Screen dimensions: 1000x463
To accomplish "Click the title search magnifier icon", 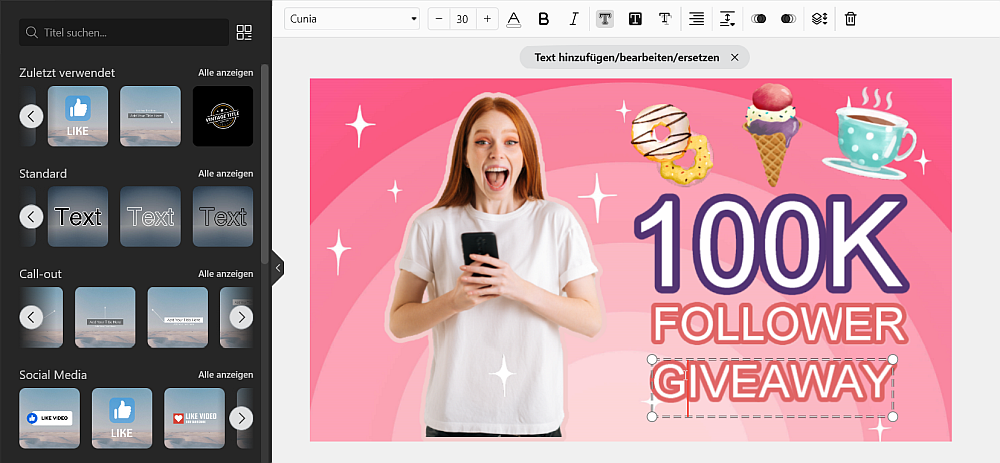I will [x=31, y=33].
